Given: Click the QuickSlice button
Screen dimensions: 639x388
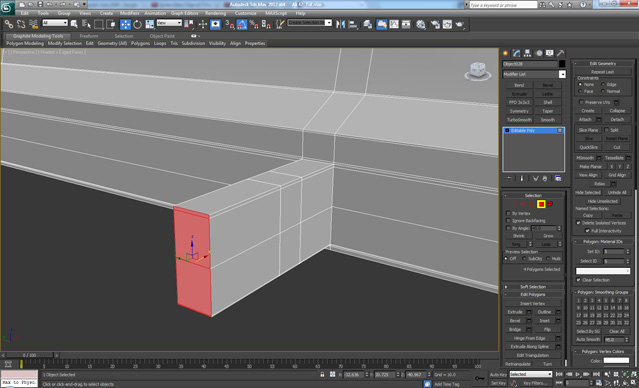Looking at the screenshot, I should tap(588, 147).
